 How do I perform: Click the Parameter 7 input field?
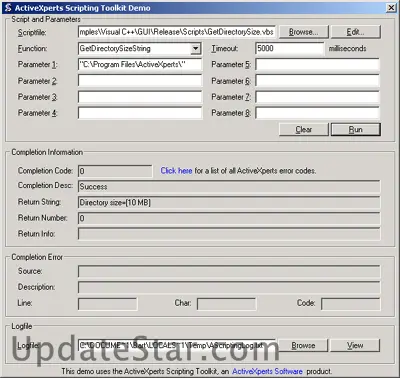(x=317, y=97)
